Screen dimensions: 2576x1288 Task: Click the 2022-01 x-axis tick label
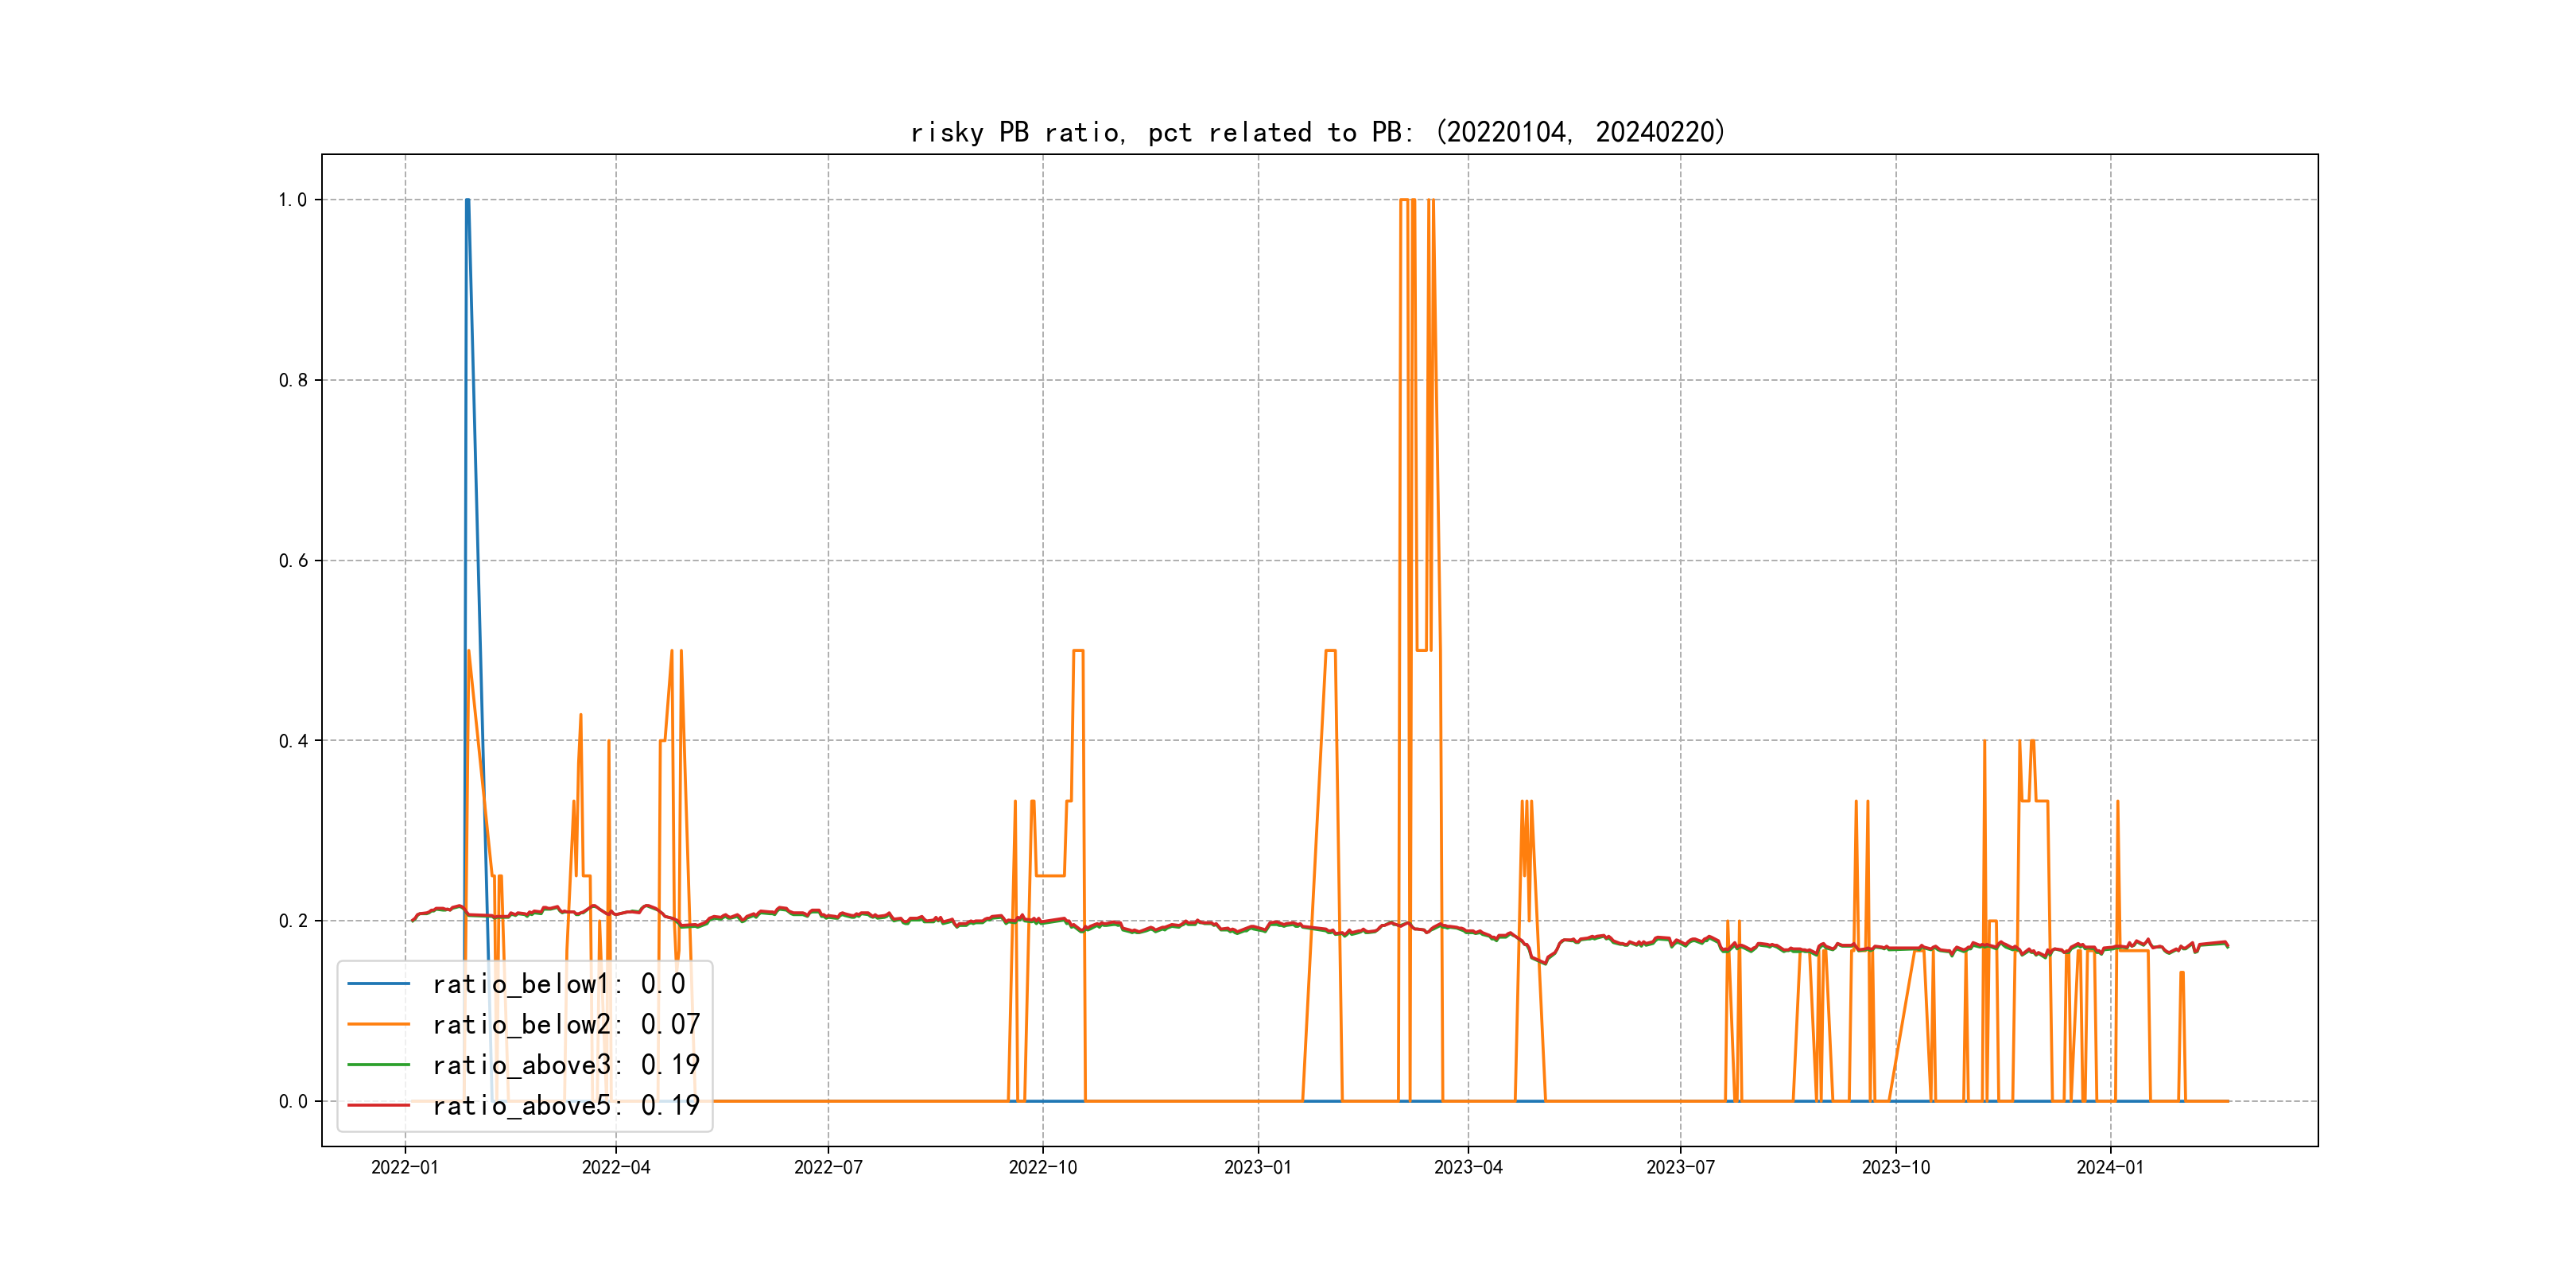pos(405,1168)
